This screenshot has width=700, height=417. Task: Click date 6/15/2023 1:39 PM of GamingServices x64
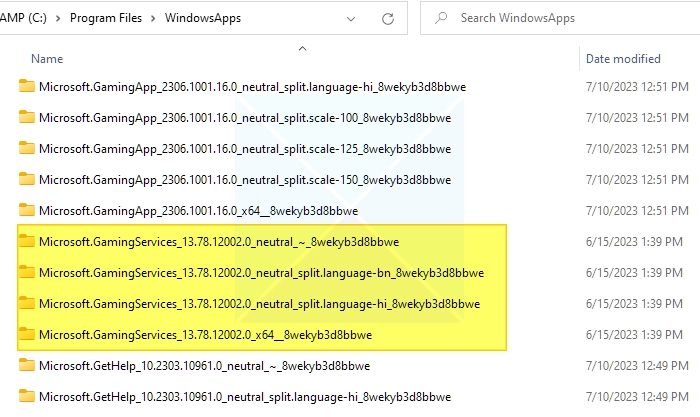(634, 335)
